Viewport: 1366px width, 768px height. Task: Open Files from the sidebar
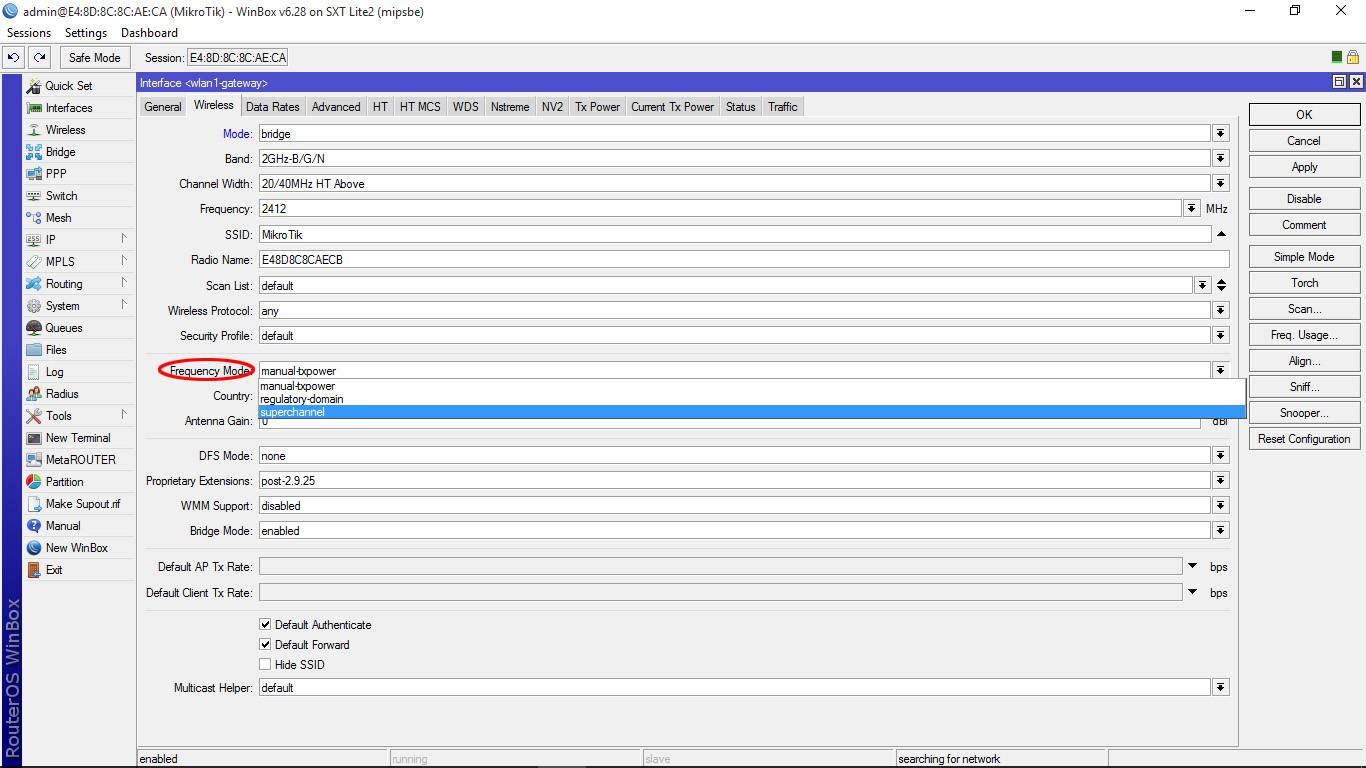click(56, 350)
